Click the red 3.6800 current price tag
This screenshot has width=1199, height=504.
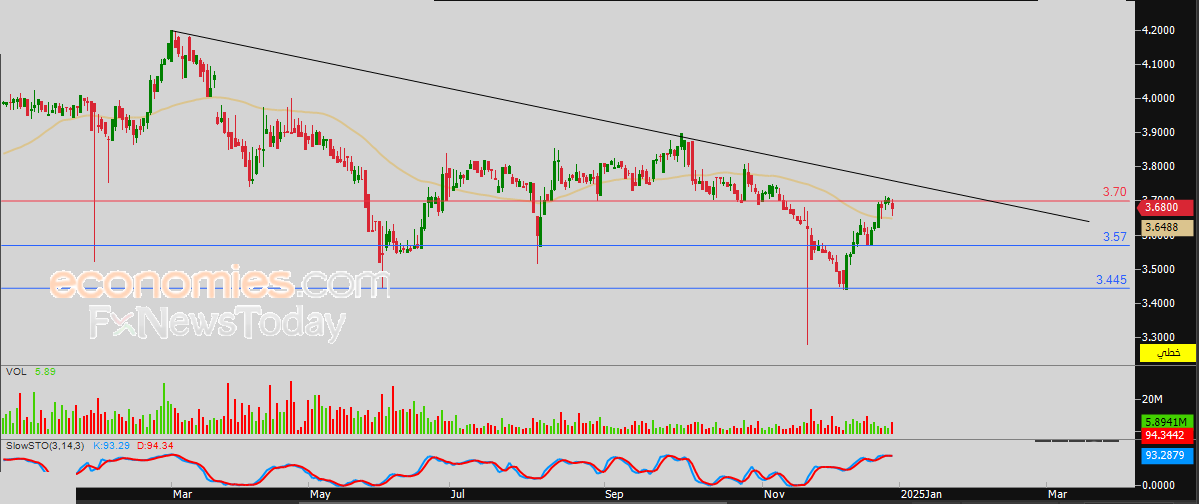[x=1167, y=207]
